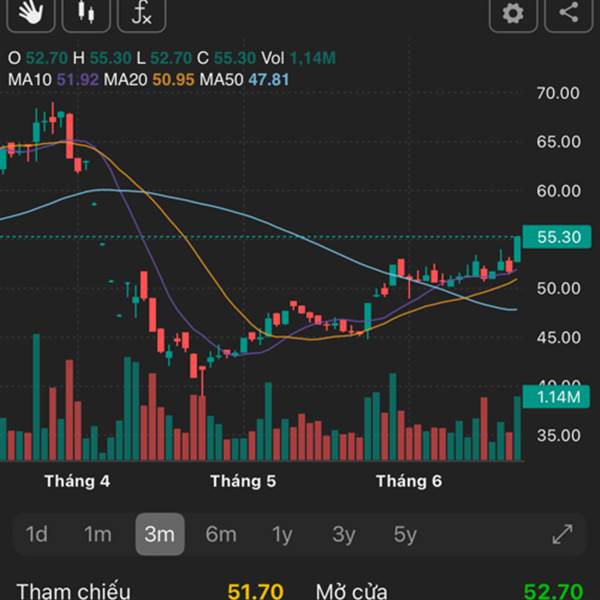
Task: Tap the last green volume bar
Action: [517, 428]
